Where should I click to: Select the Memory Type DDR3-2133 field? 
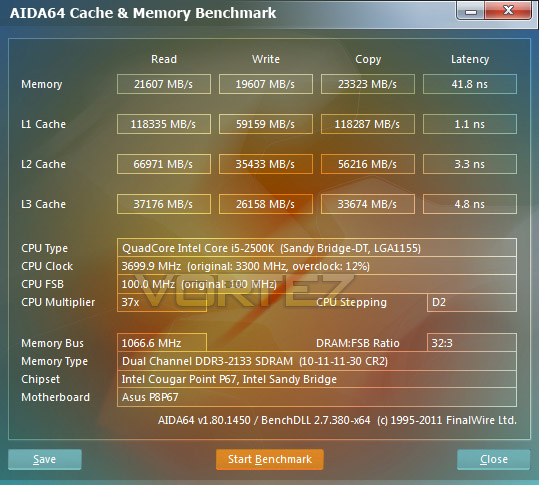point(317,361)
